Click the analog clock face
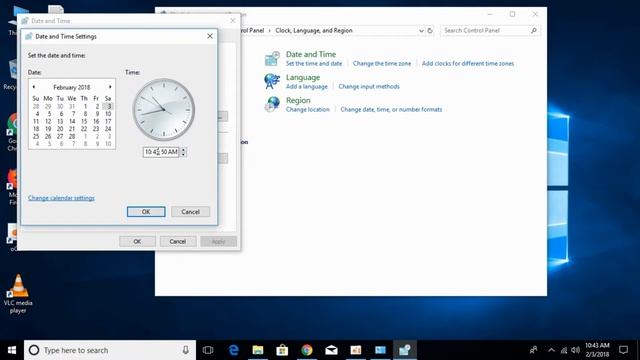This screenshot has height=360, width=640. (x=164, y=110)
